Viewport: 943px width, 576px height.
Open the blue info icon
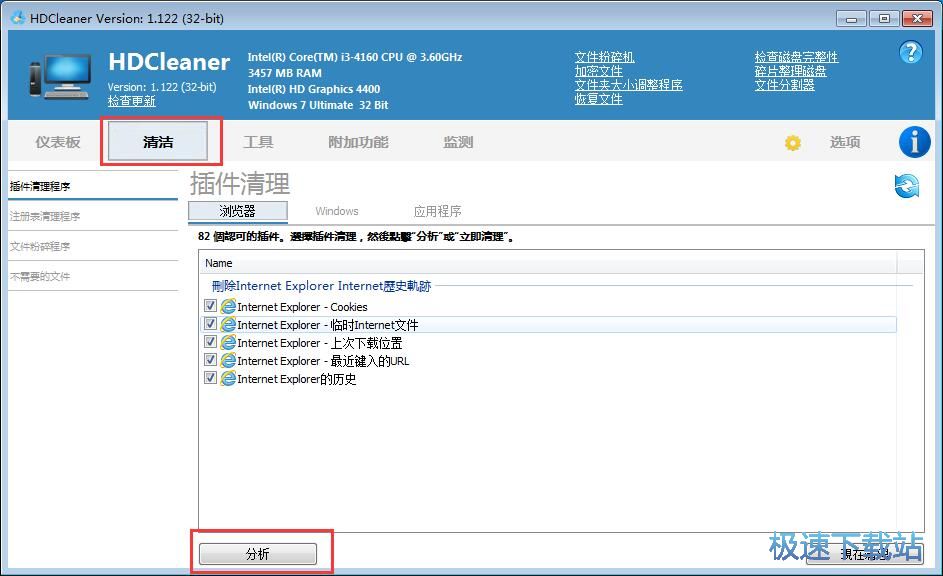click(914, 142)
